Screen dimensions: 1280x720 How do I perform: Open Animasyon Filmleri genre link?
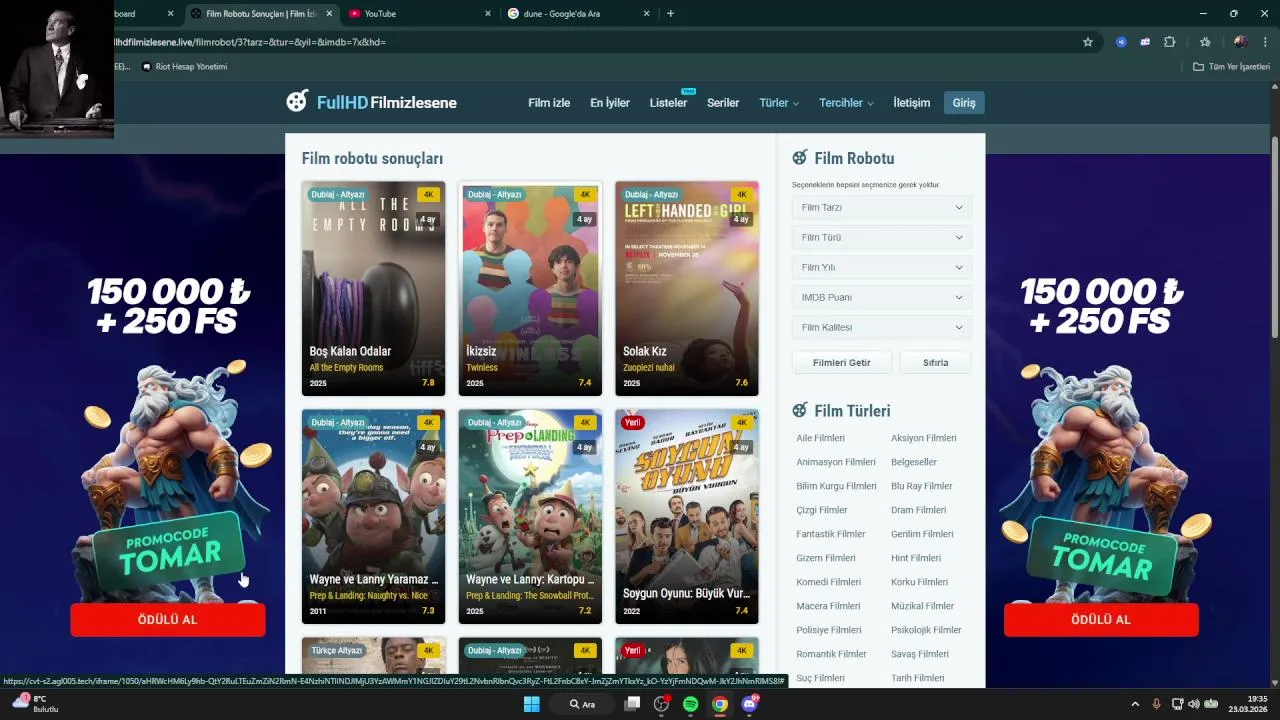(x=836, y=462)
